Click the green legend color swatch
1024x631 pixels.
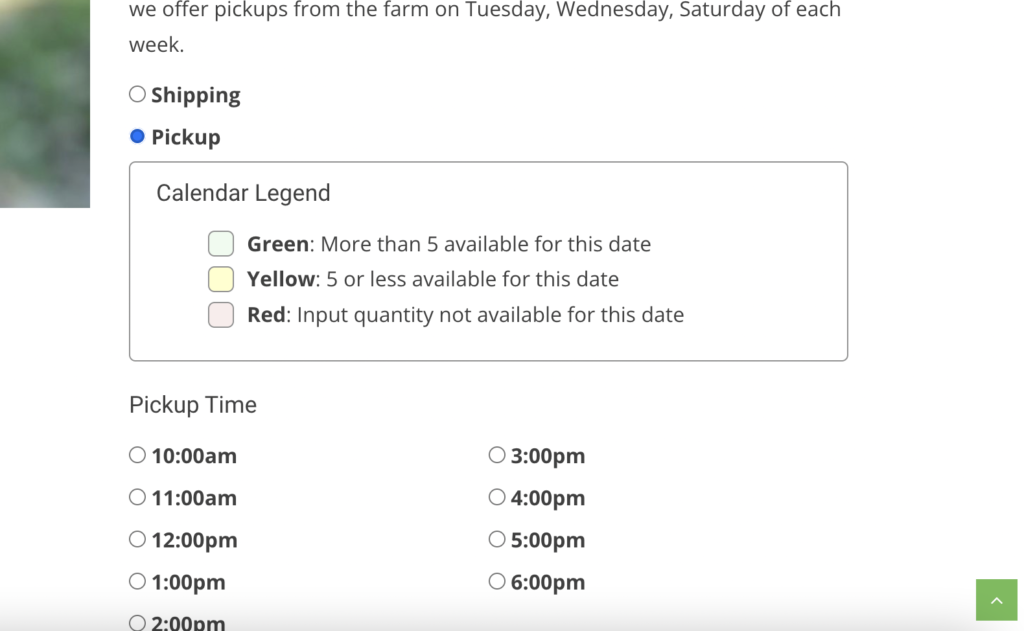(x=221, y=244)
